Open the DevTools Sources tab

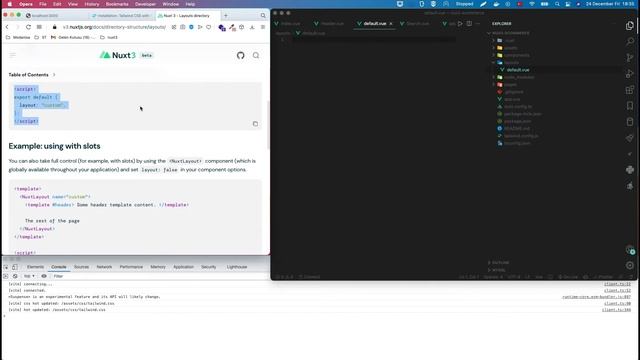click(x=81, y=267)
